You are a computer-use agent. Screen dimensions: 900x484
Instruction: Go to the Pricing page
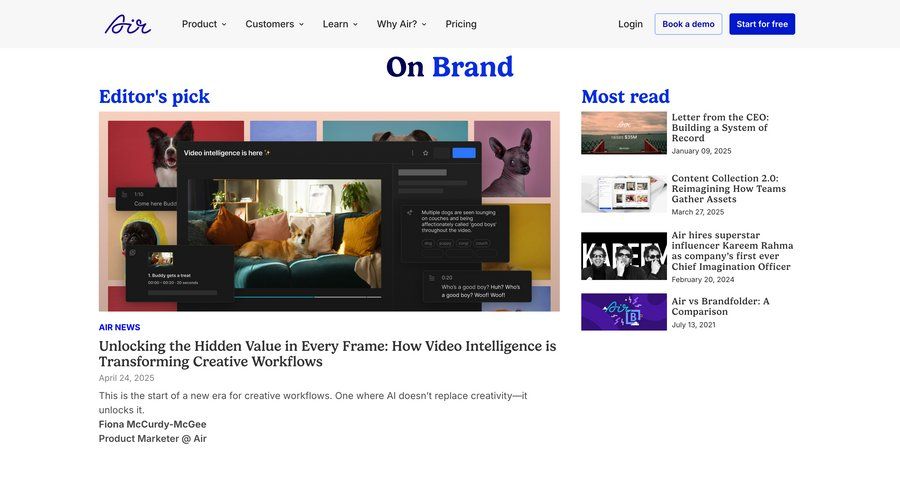tap(461, 24)
